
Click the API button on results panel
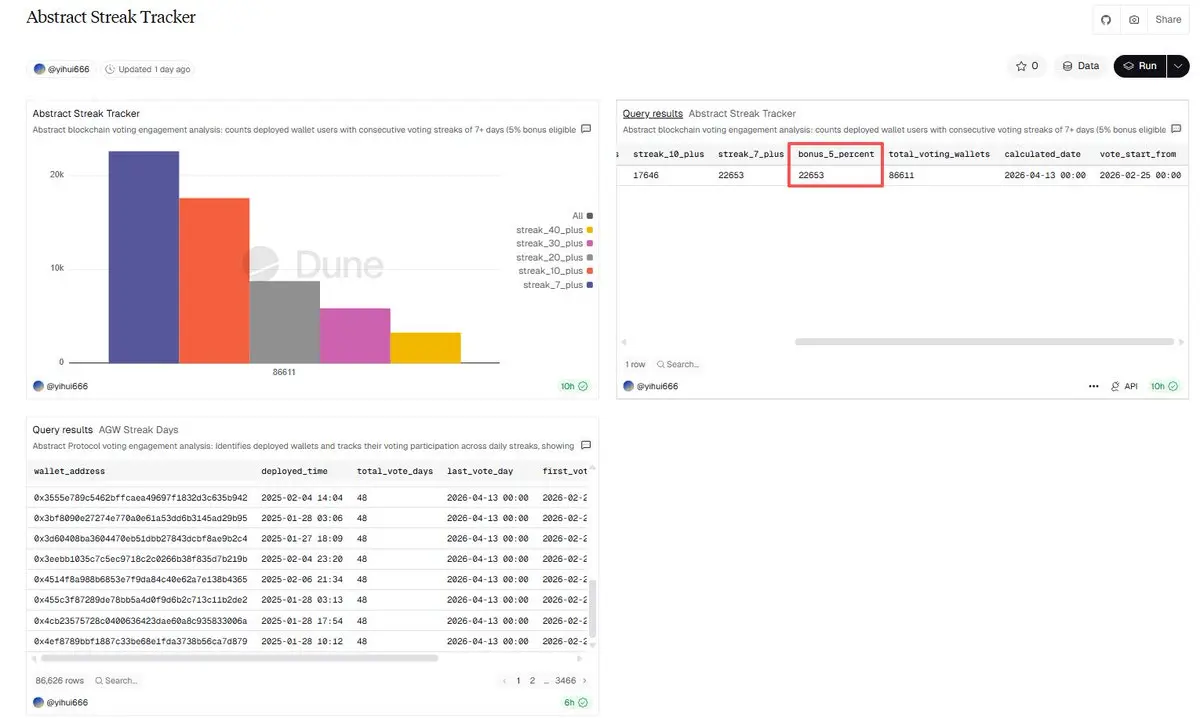1124,386
